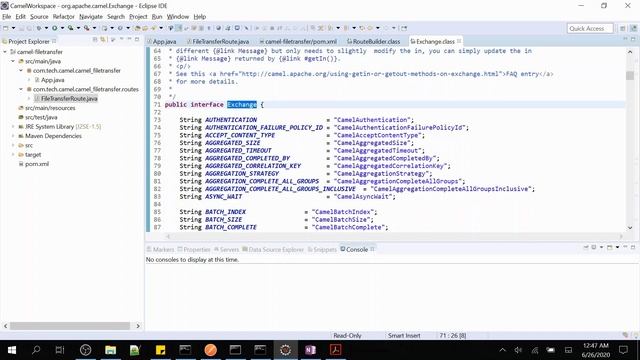The image size is (640, 360).
Task: Open Sticky Notes yellow taskbar icon
Action: click(160, 350)
